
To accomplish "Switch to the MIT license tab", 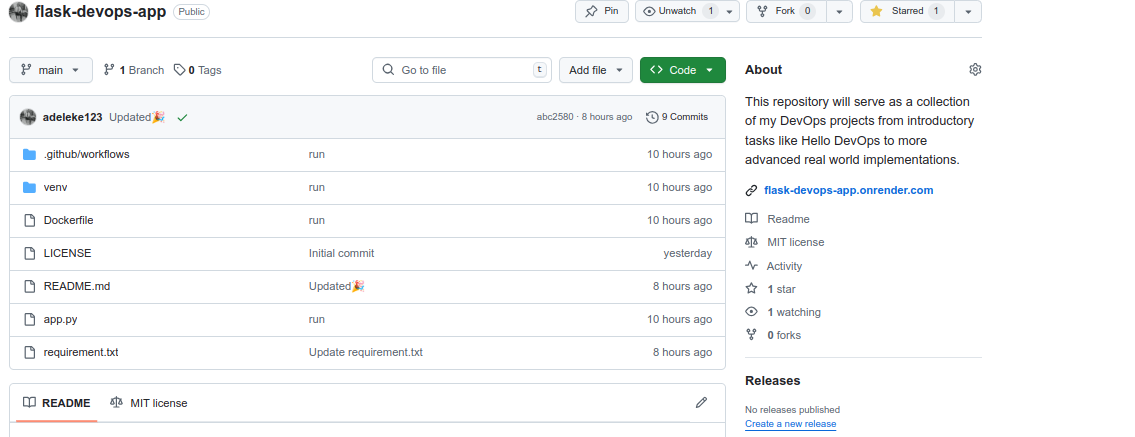I will coord(148,403).
